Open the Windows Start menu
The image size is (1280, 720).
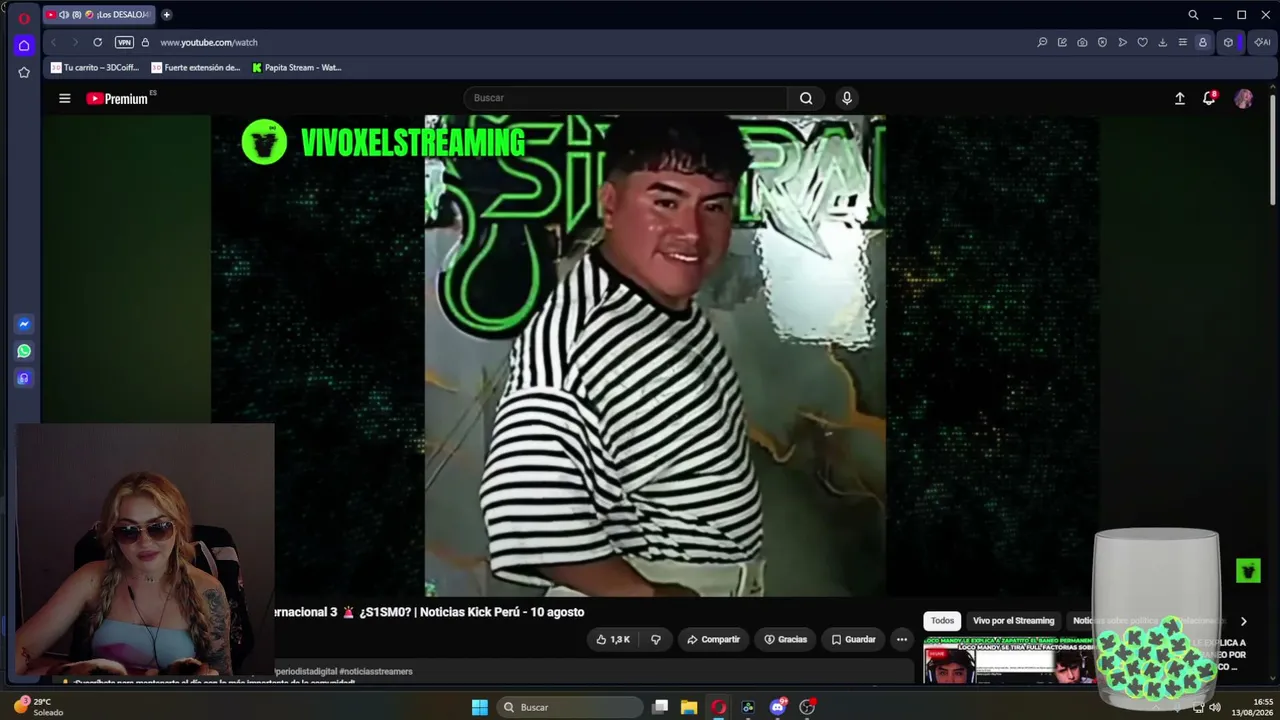click(x=480, y=707)
